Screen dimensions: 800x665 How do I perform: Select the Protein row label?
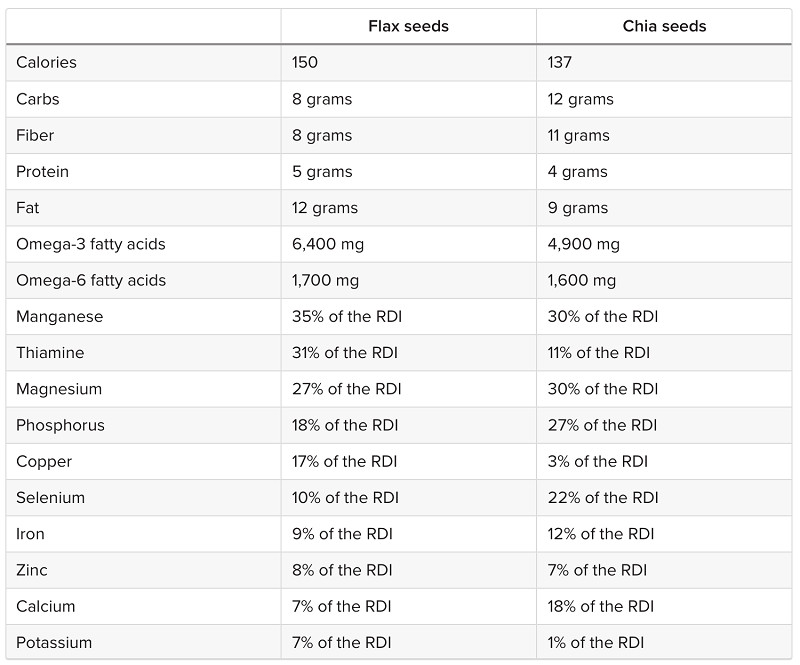[x=42, y=171]
